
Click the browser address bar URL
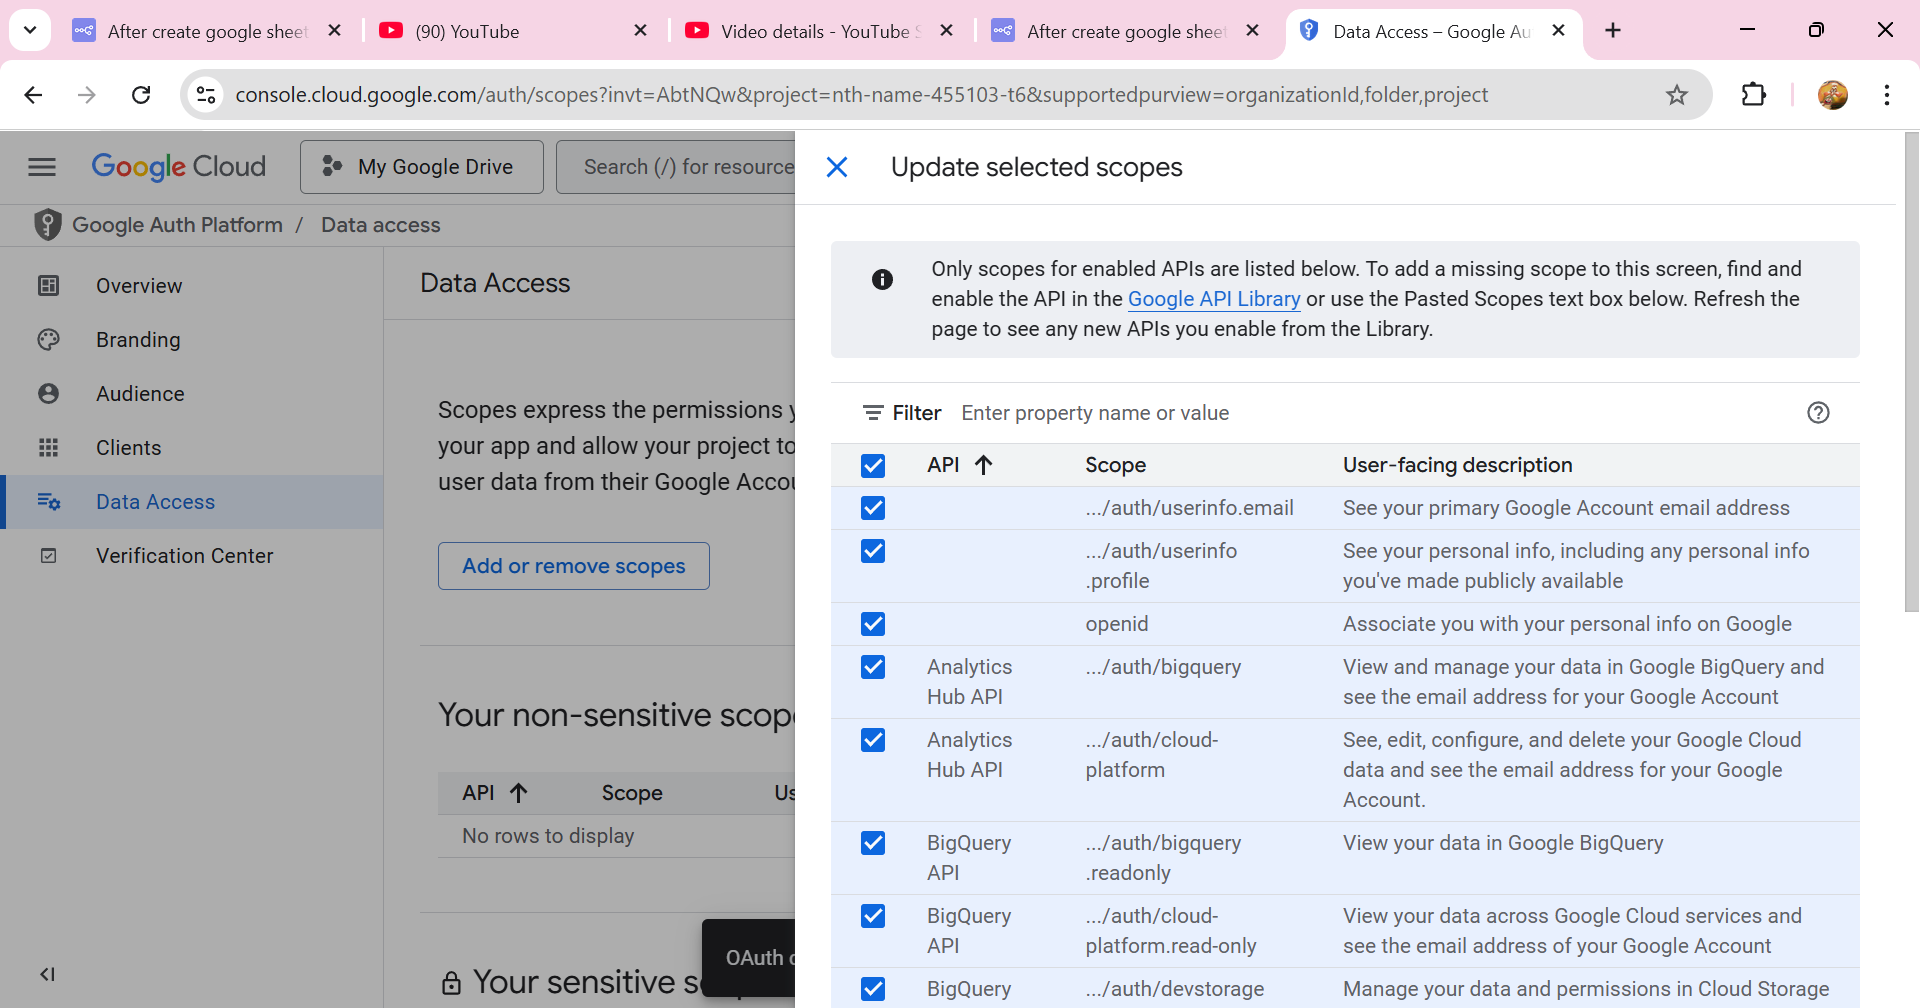coord(861,95)
